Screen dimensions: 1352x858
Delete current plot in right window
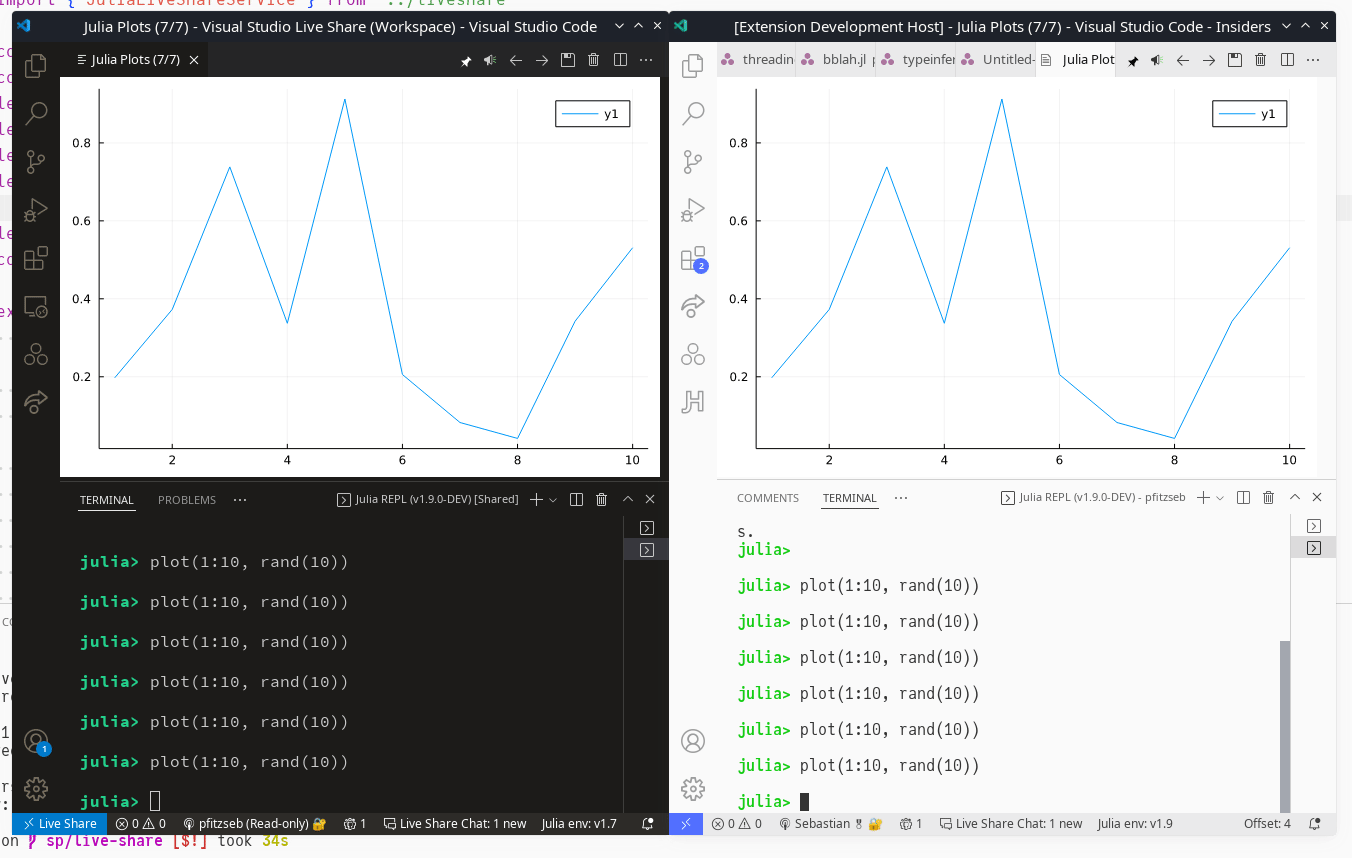coord(1261,61)
